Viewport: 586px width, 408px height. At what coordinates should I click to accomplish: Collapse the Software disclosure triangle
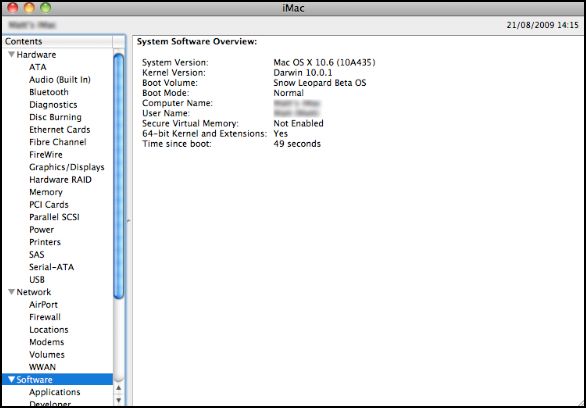pyautogui.click(x=12, y=380)
